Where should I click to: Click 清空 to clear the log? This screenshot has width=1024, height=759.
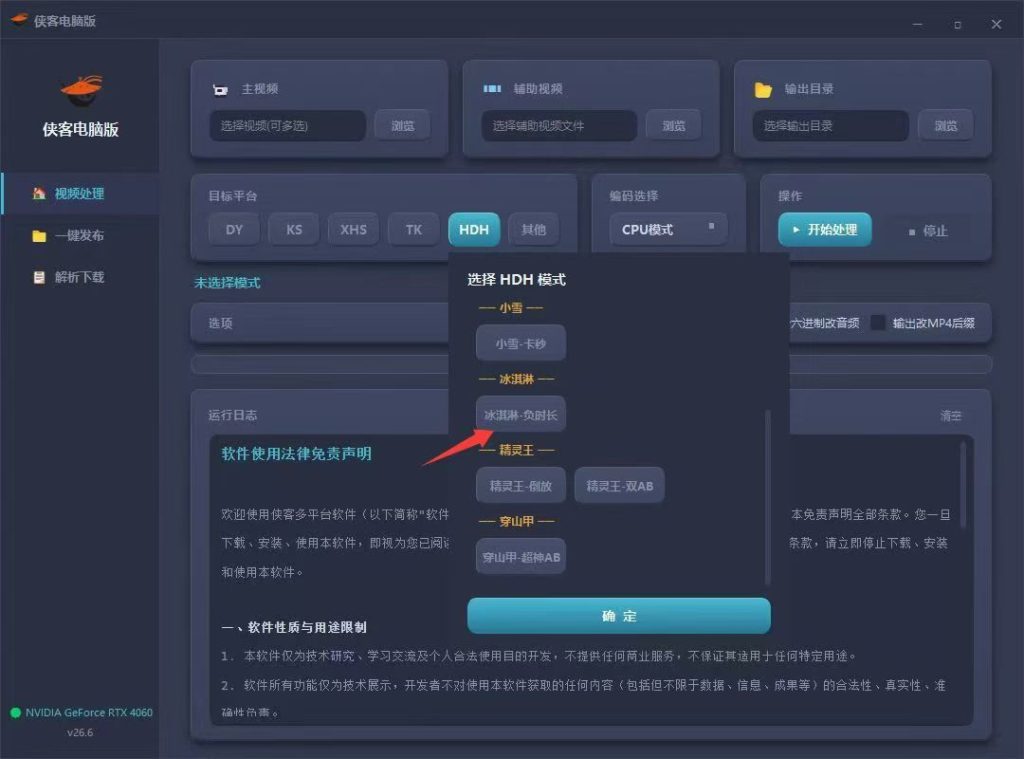click(950, 415)
